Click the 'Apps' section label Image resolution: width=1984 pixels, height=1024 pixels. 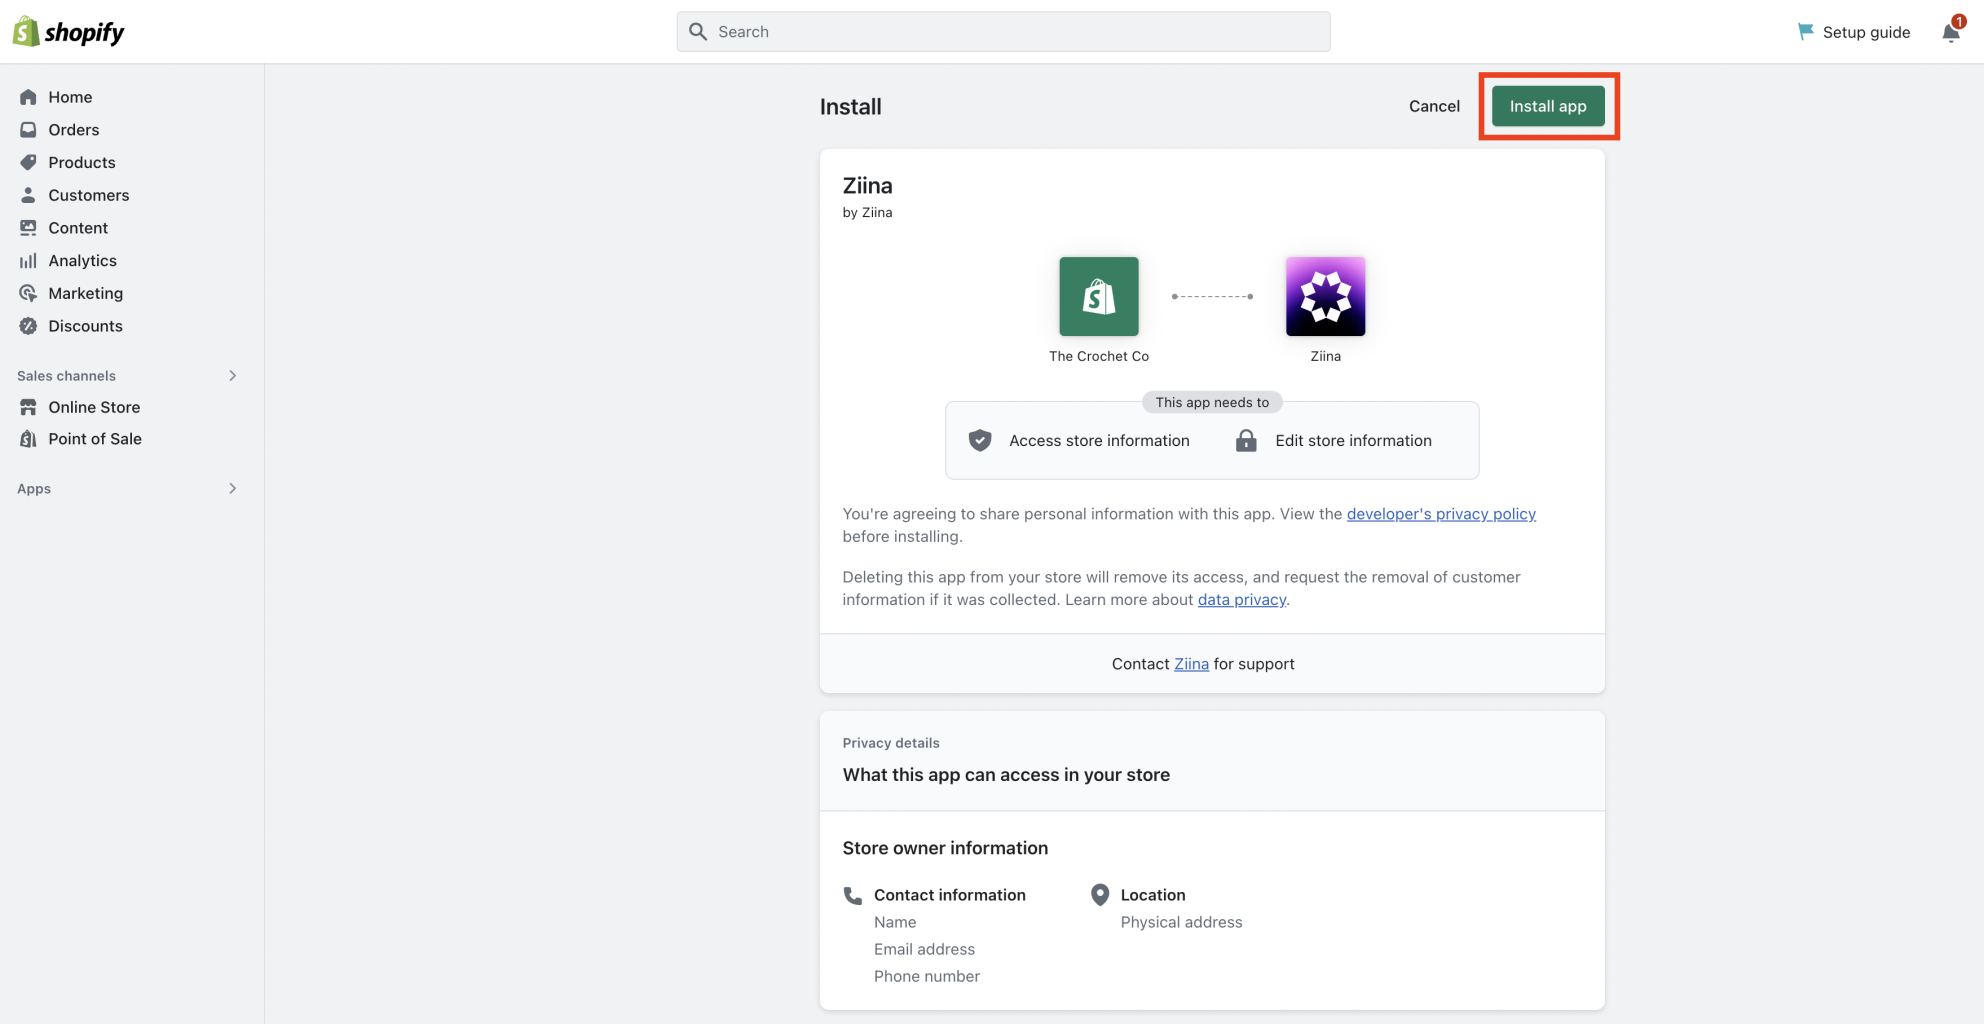34,489
